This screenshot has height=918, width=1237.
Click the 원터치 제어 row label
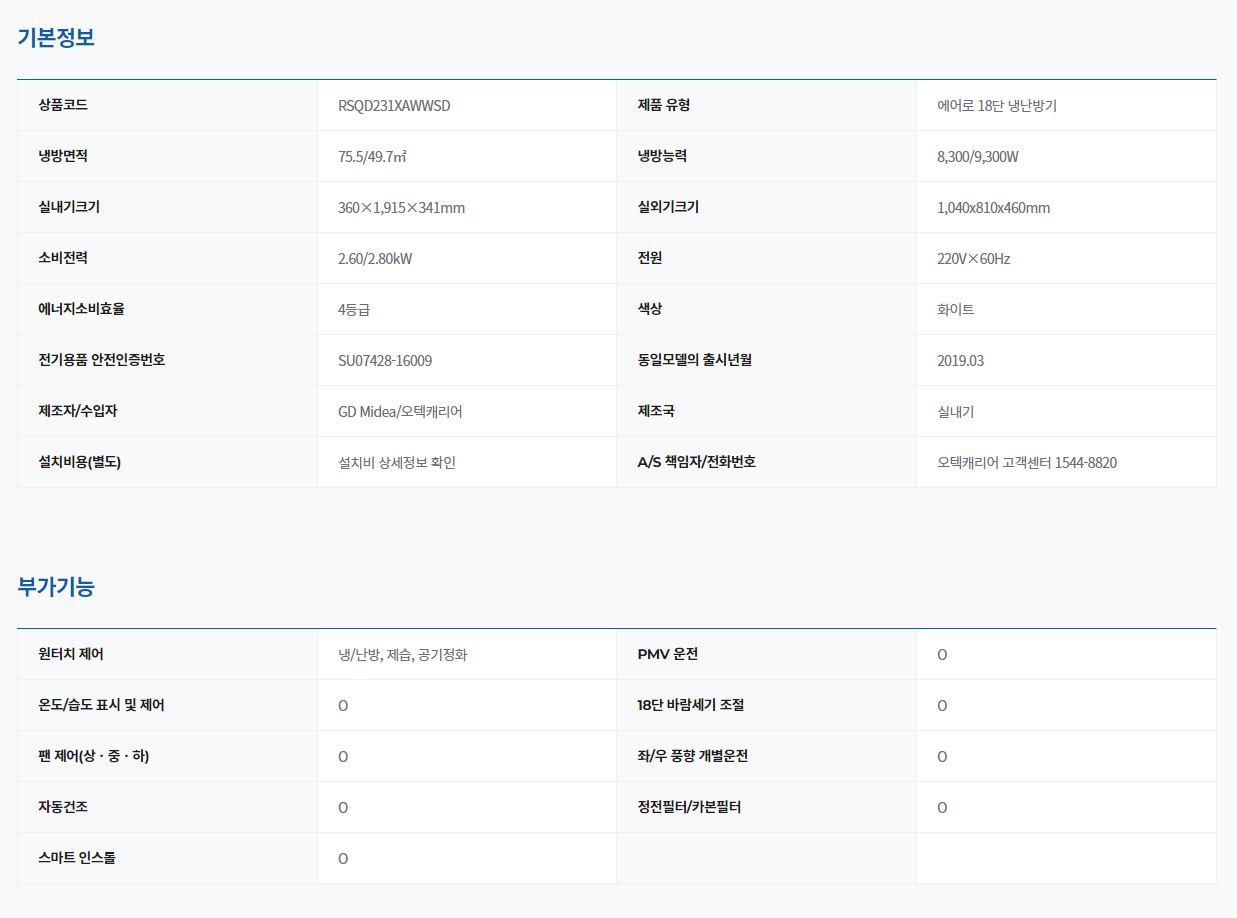(x=71, y=655)
